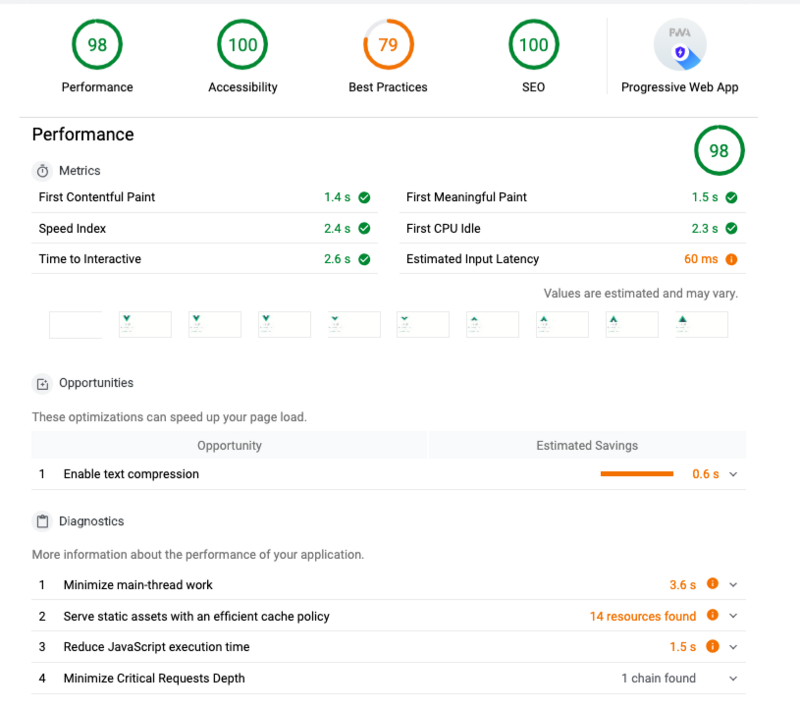Click the Best Practices gauge showing 79
Image resolution: width=800 pixels, height=709 pixels.
(388, 44)
